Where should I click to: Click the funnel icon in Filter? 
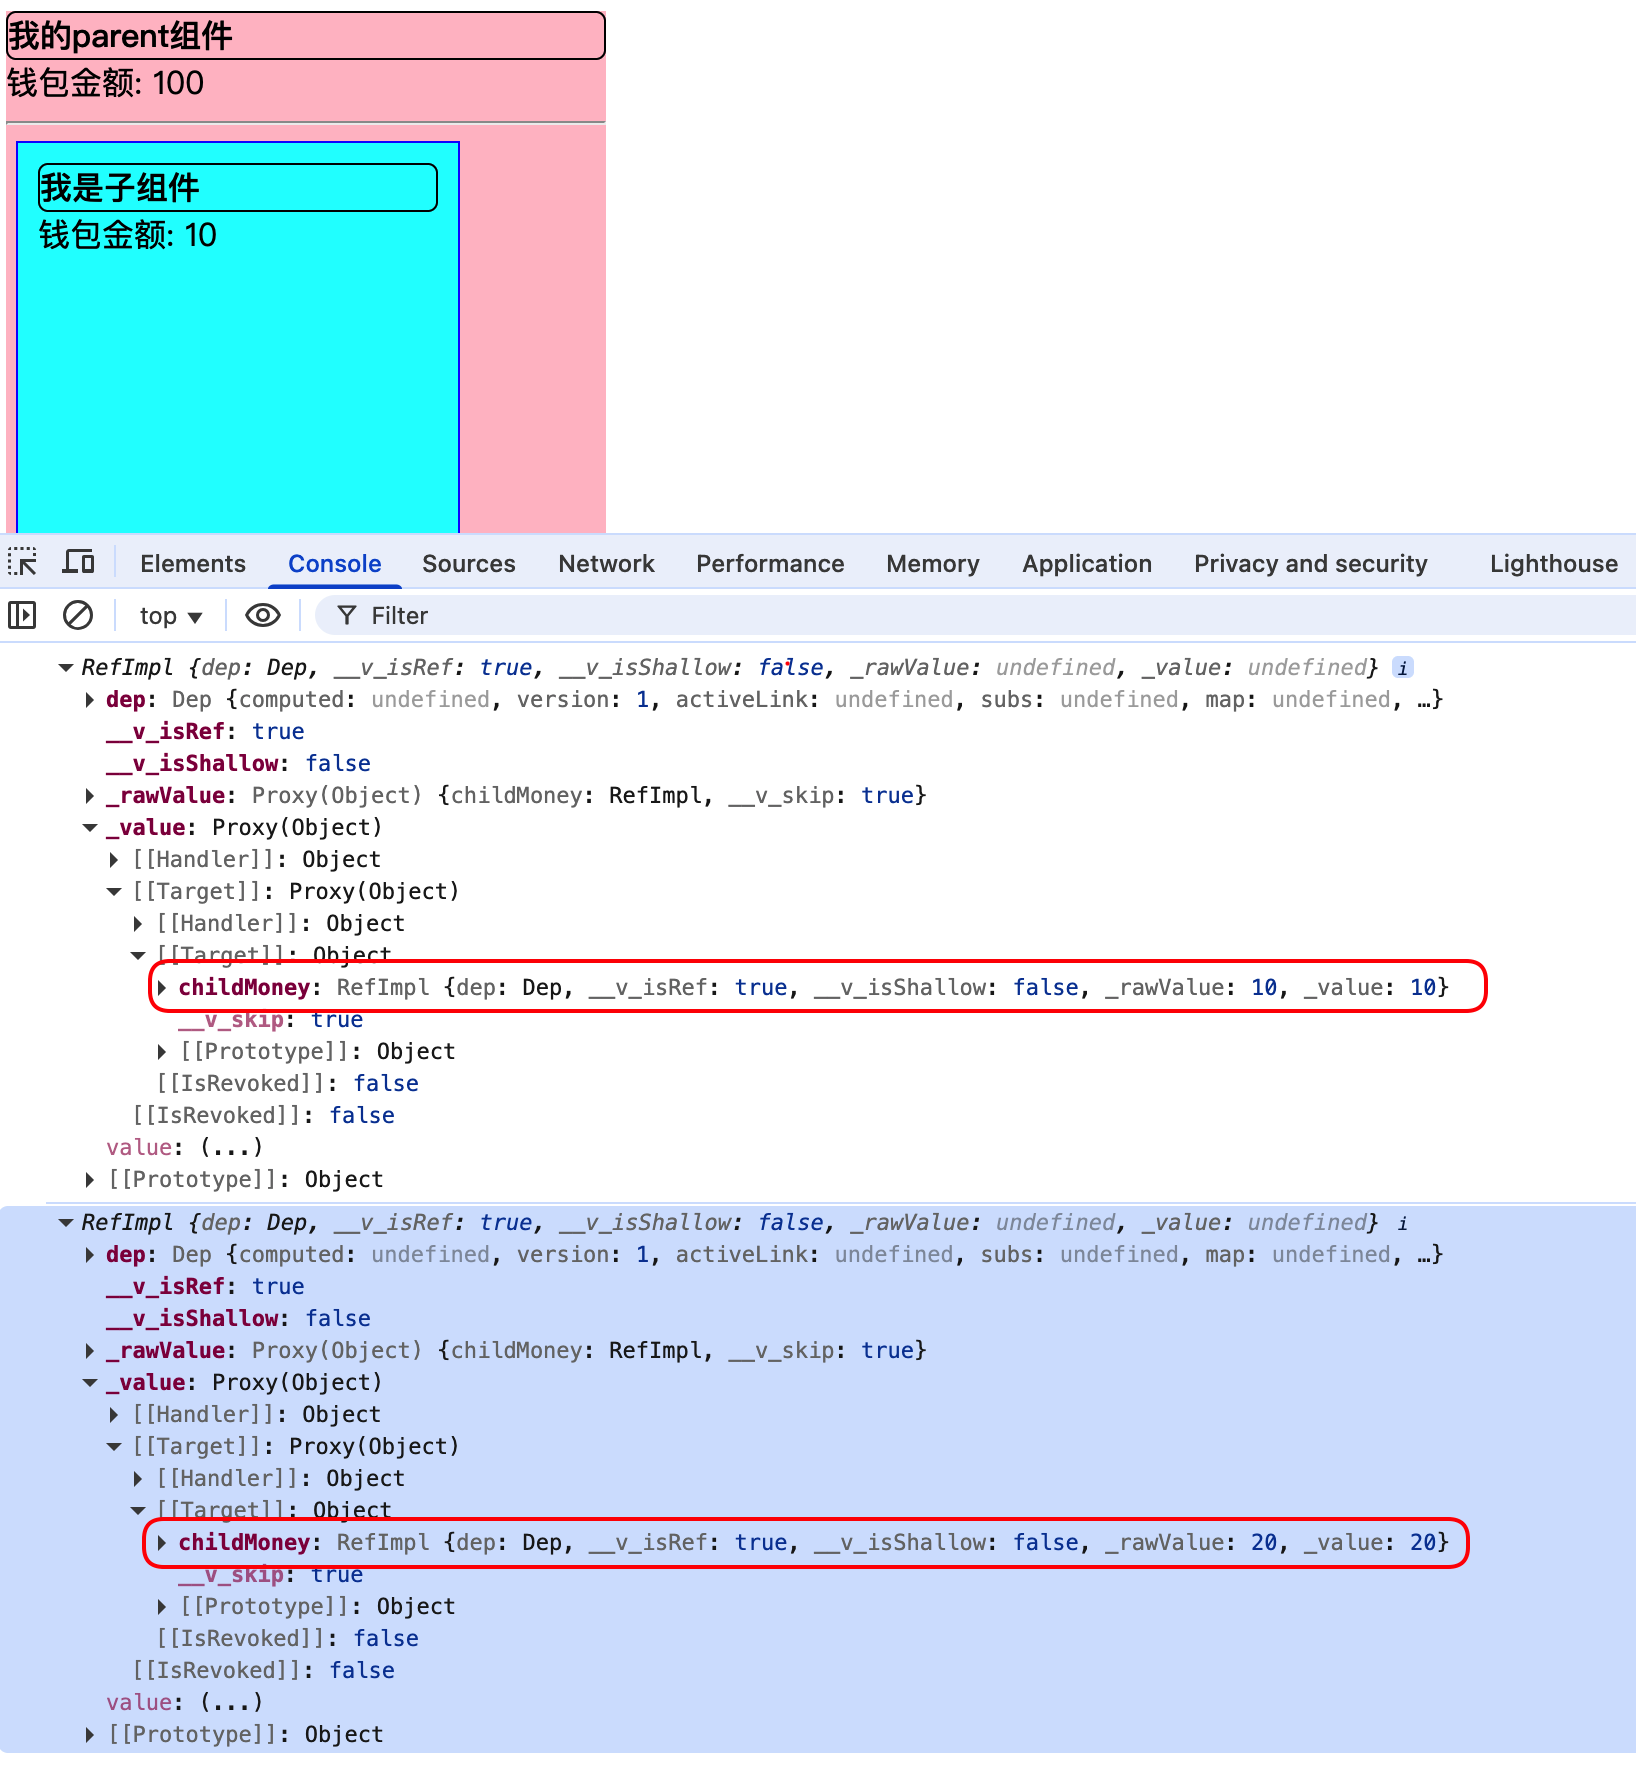[347, 615]
